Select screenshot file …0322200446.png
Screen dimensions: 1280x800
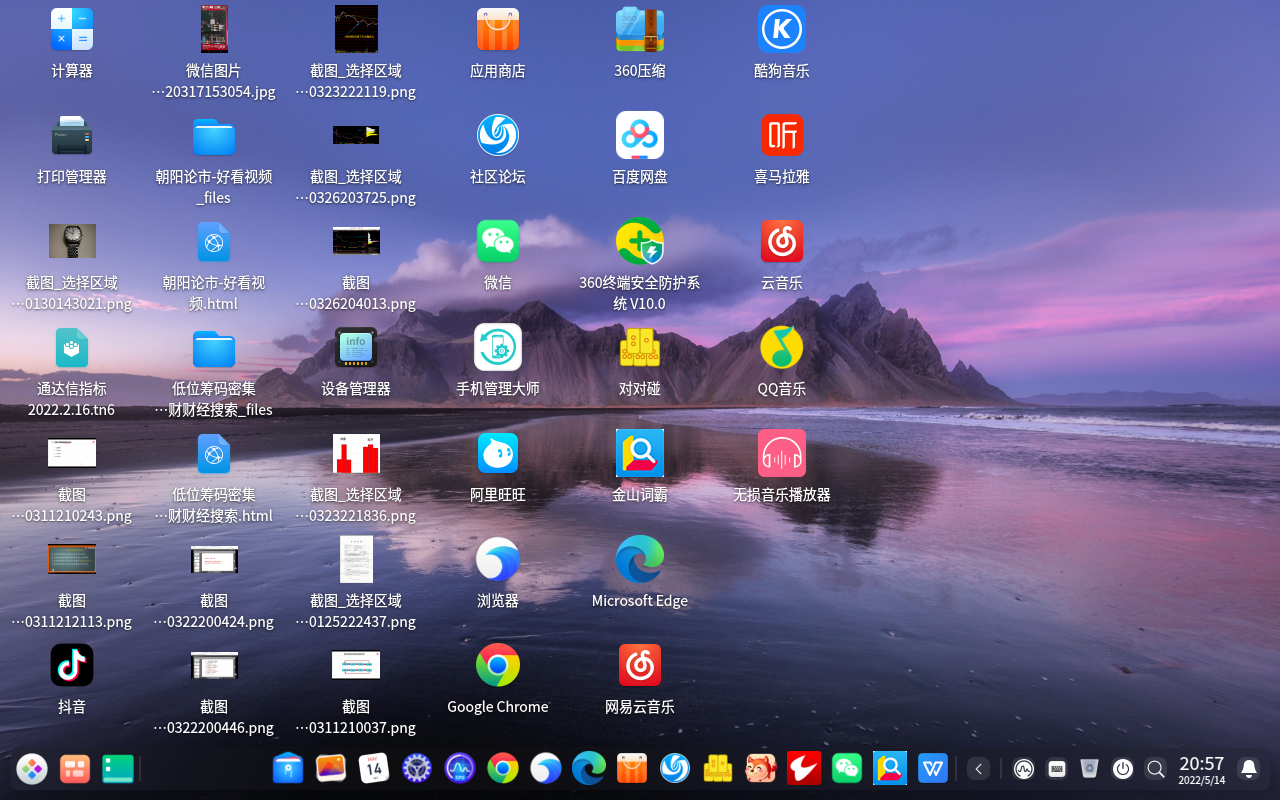(214, 665)
